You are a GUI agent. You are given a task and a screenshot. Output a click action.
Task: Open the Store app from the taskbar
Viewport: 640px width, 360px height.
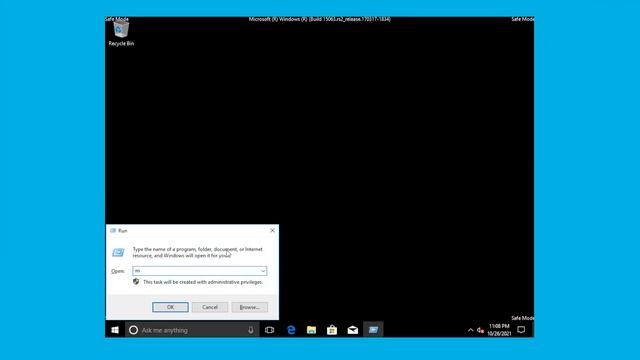(x=332, y=330)
